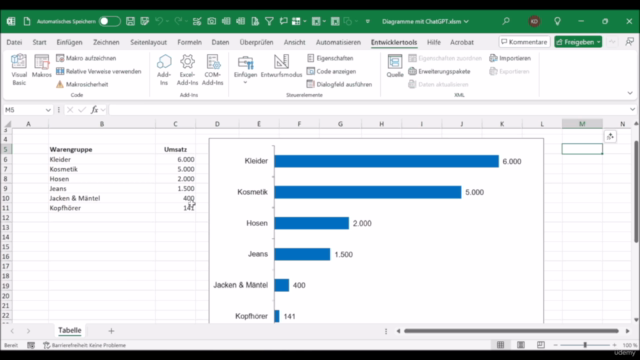Open Freigeben dropdown arrow
The width and height of the screenshot is (640, 360).
(x=598, y=42)
